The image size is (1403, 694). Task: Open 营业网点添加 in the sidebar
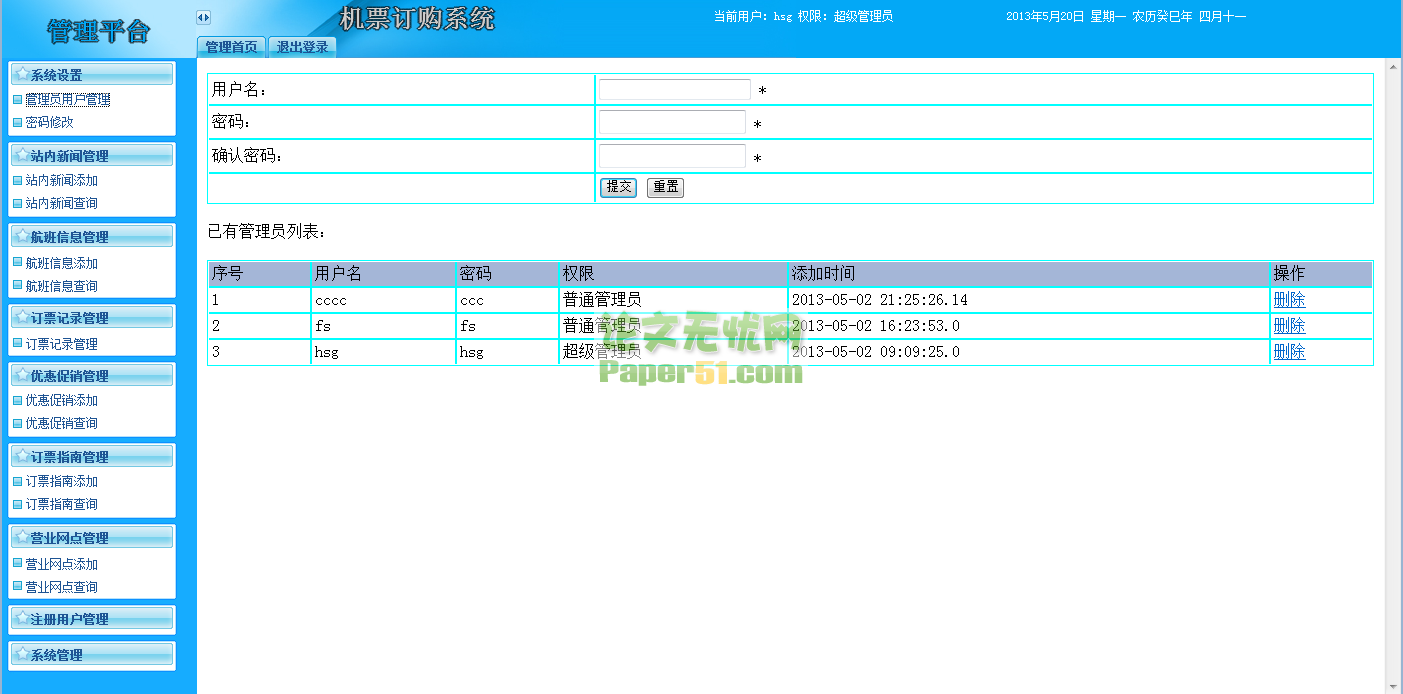[61, 564]
